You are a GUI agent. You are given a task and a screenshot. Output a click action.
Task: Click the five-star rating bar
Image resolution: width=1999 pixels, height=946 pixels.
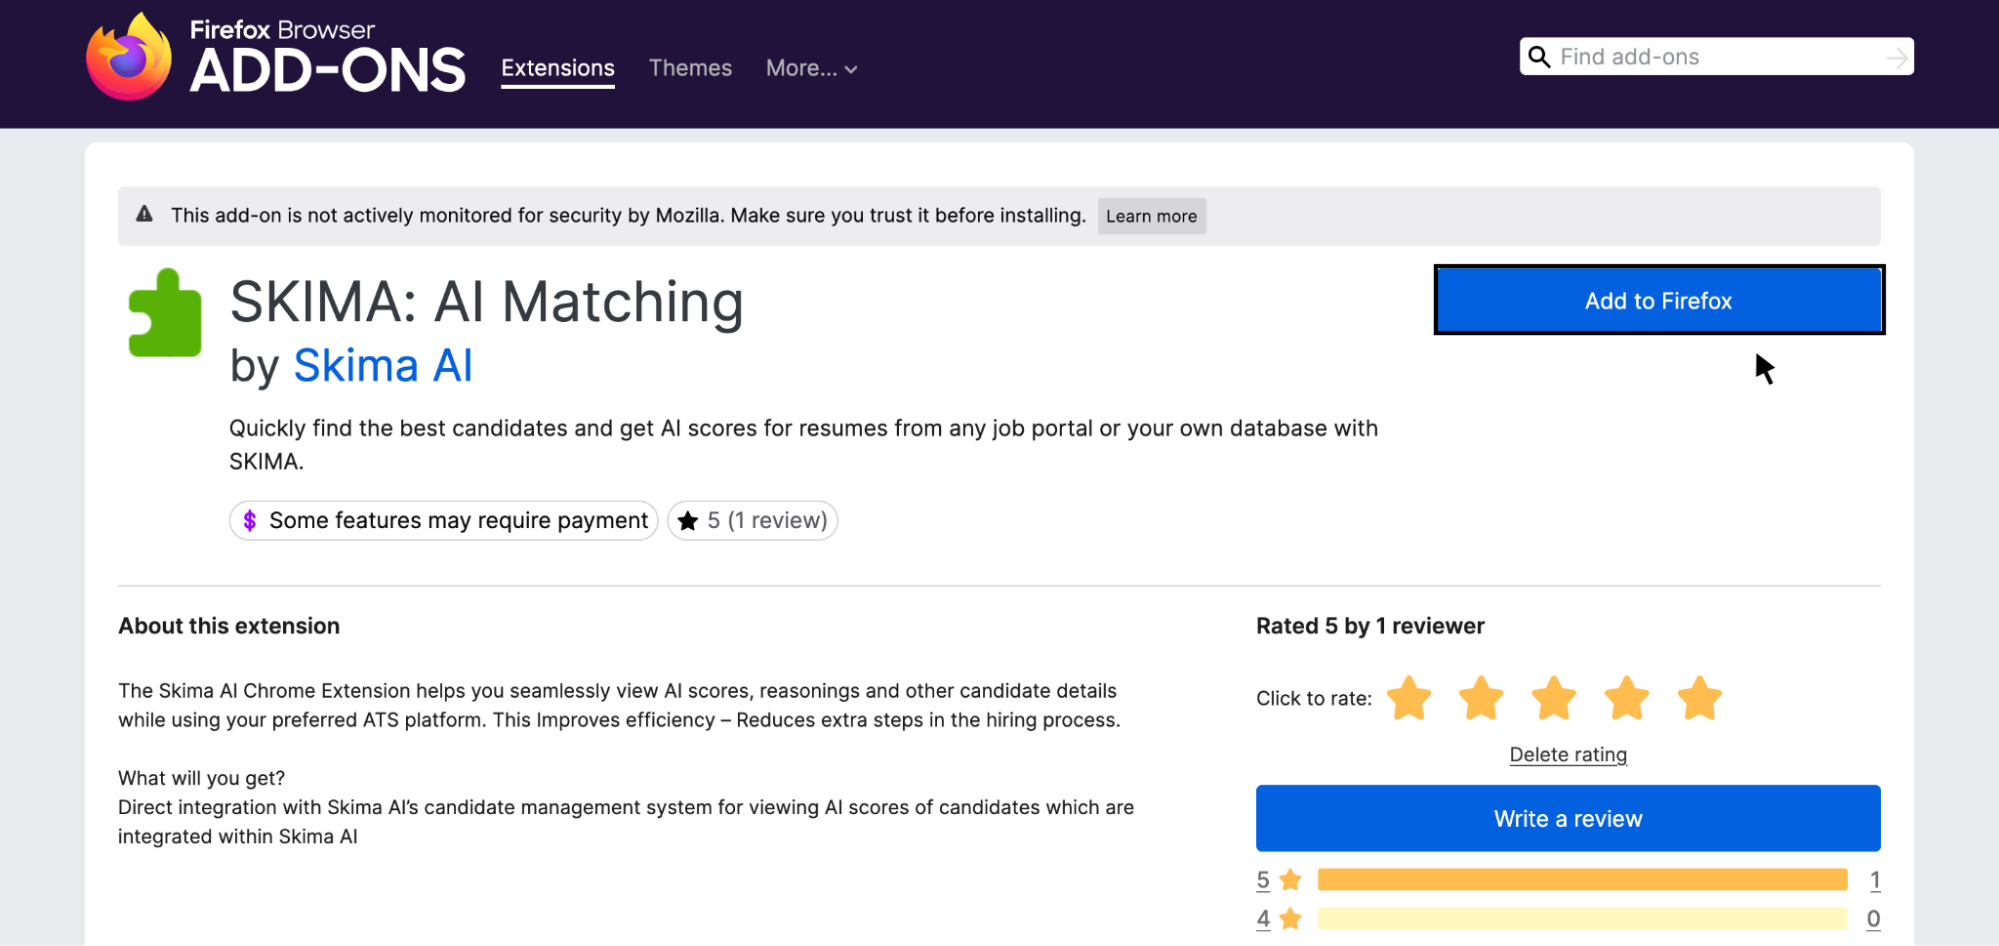pyautogui.click(x=1581, y=880)
